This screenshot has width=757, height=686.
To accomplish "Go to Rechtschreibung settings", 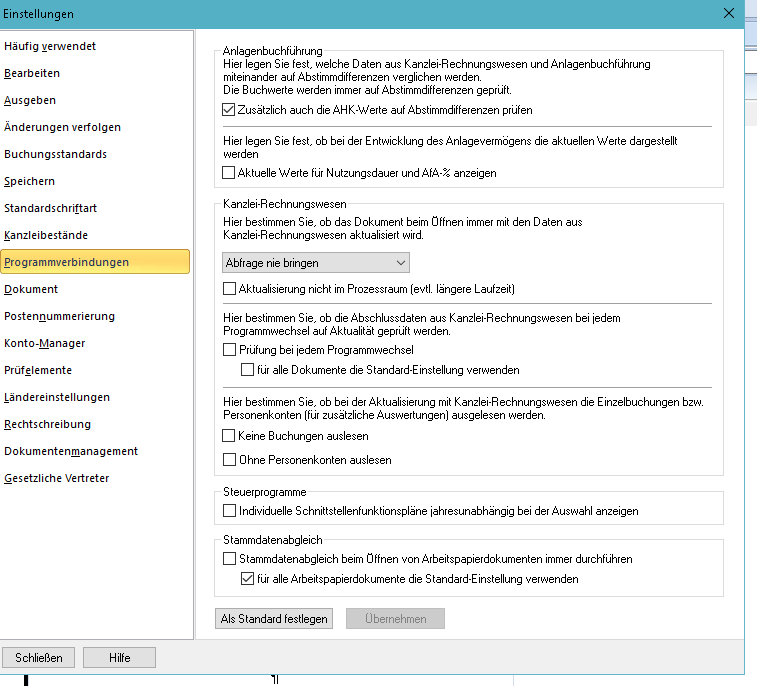I will 47,425.
